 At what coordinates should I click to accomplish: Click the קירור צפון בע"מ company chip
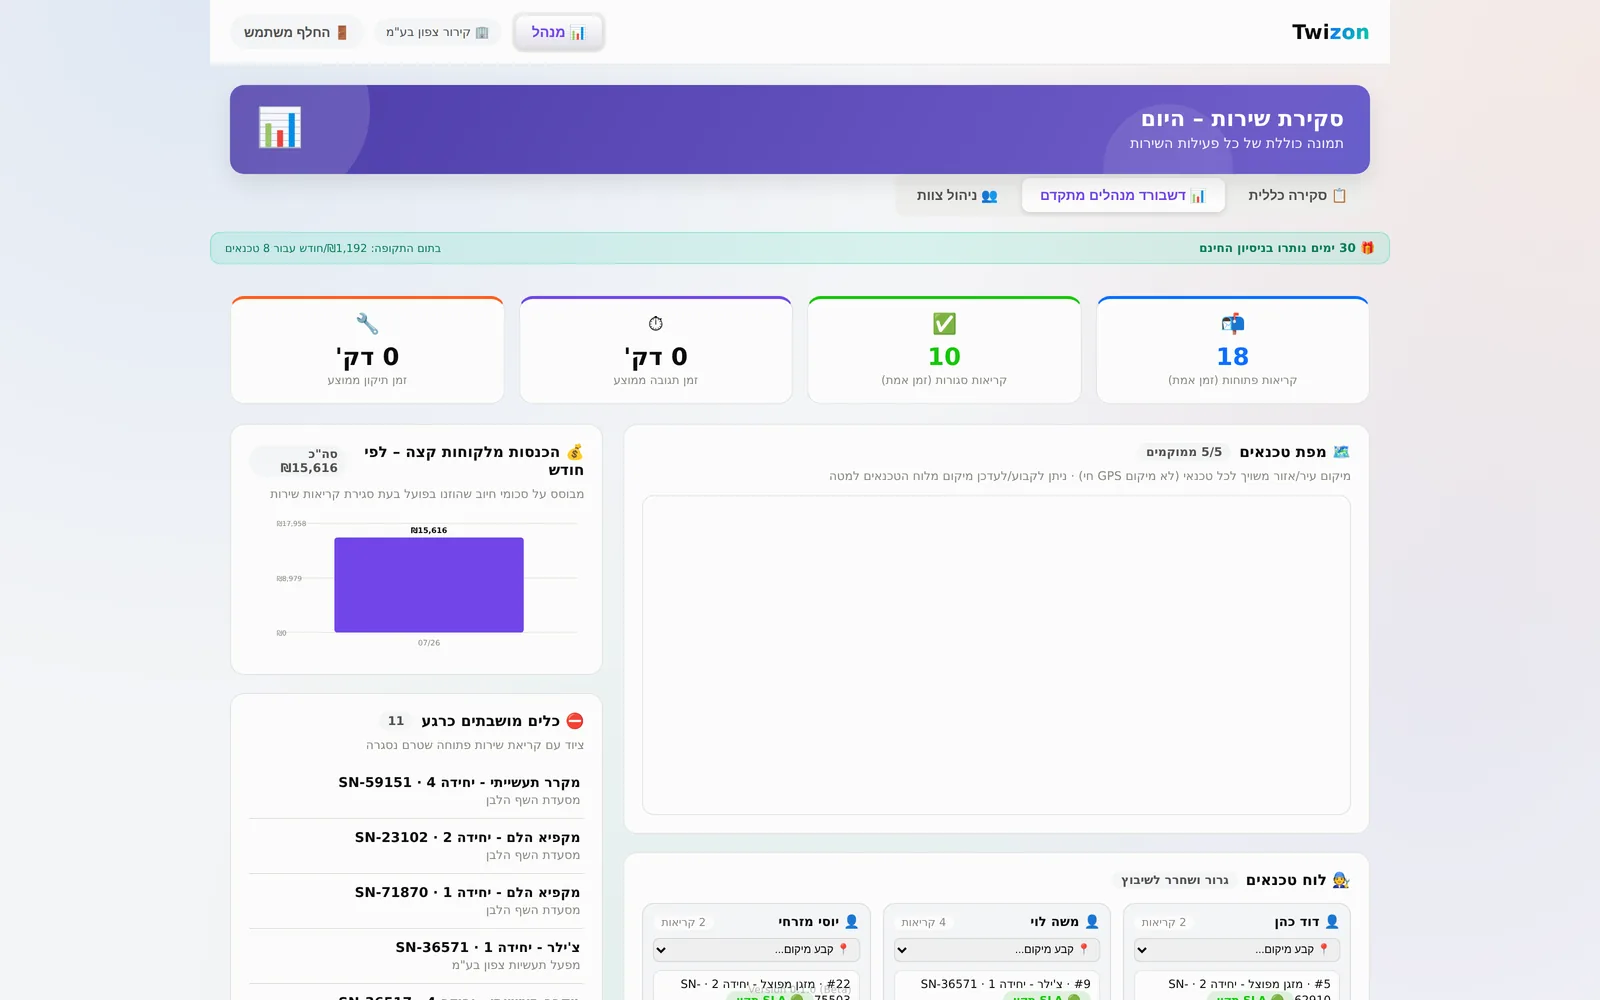point(438,32)
